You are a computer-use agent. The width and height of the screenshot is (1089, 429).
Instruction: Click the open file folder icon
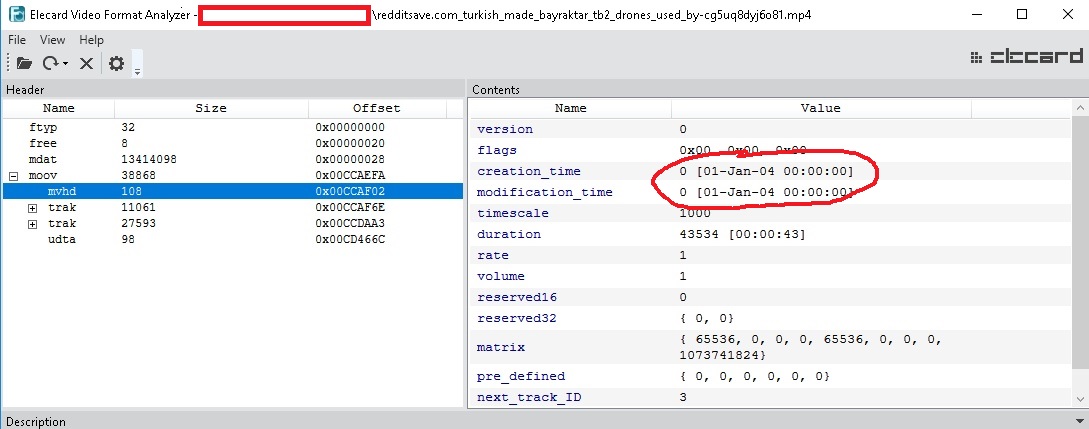[x=24, y=63]
